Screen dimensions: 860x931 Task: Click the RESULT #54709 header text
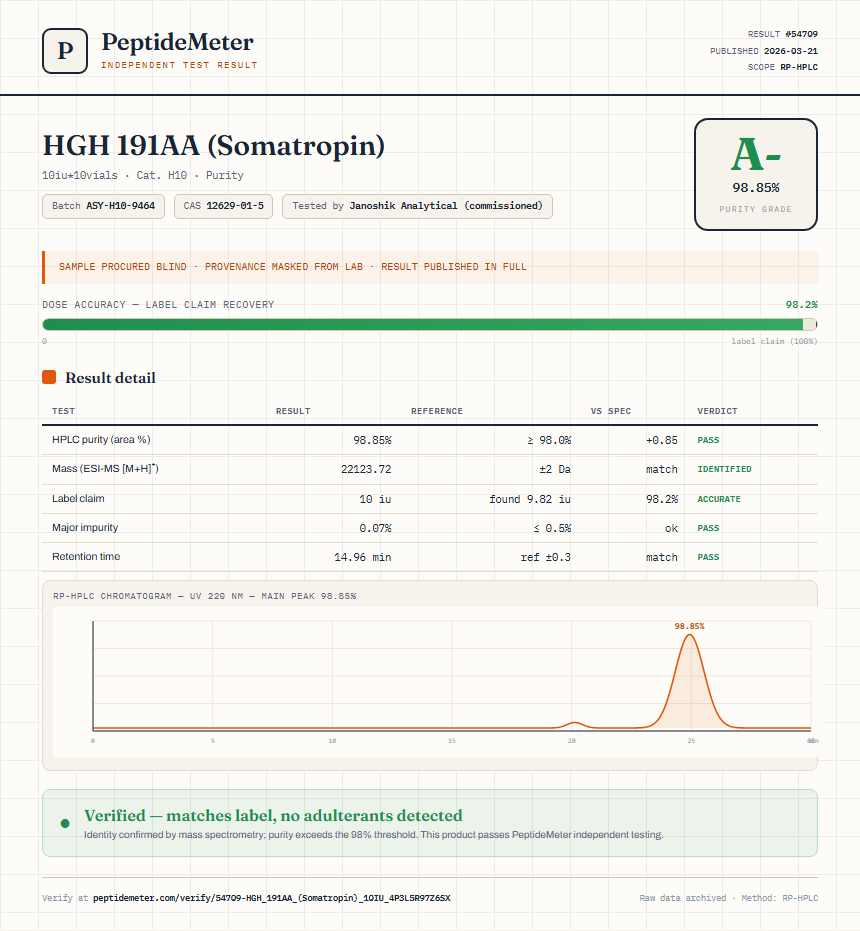[x=782, y=34]
